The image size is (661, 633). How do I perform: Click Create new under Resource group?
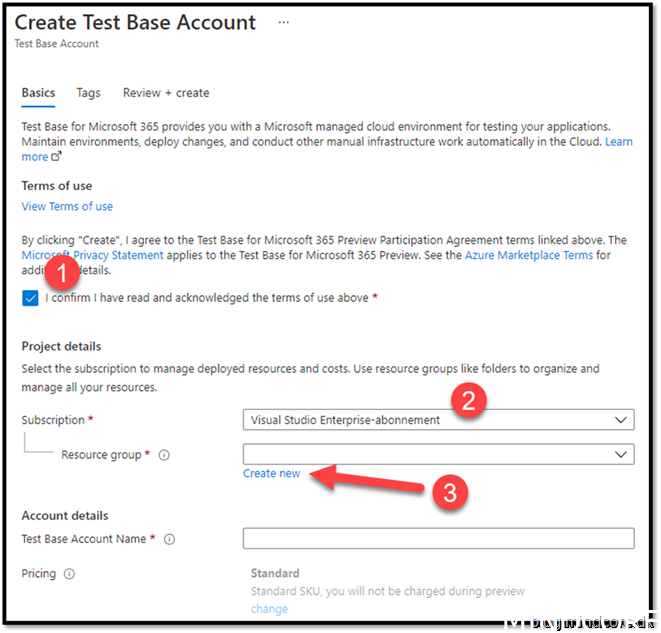click(271, 473)
